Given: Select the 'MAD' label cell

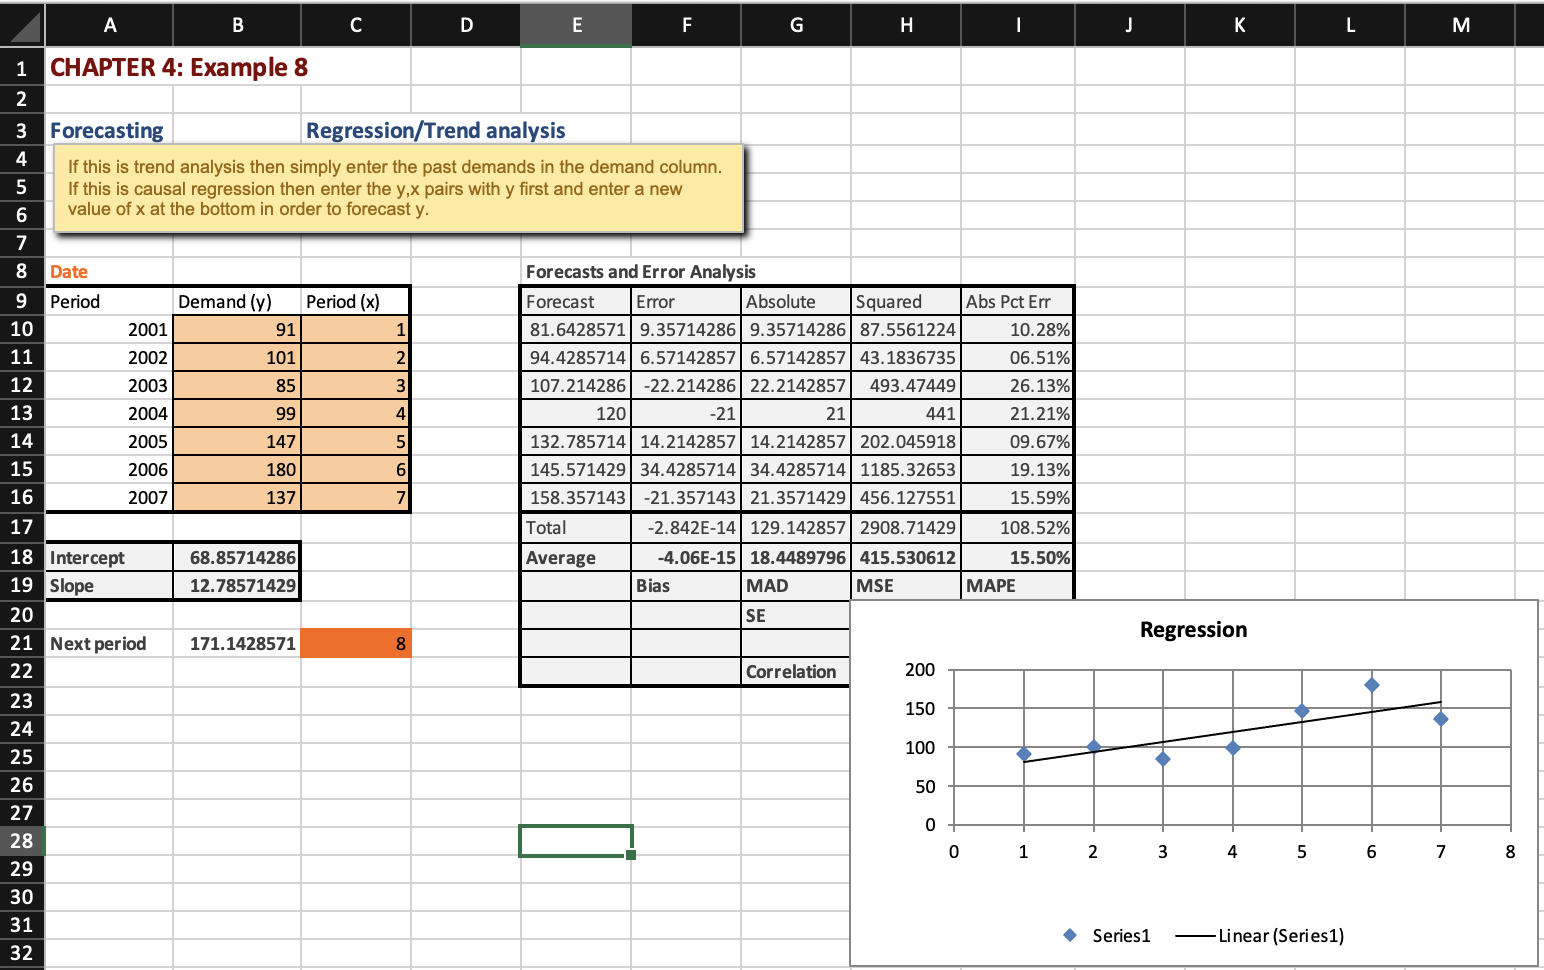Looking at the screenshot, I should coord(796,585).
